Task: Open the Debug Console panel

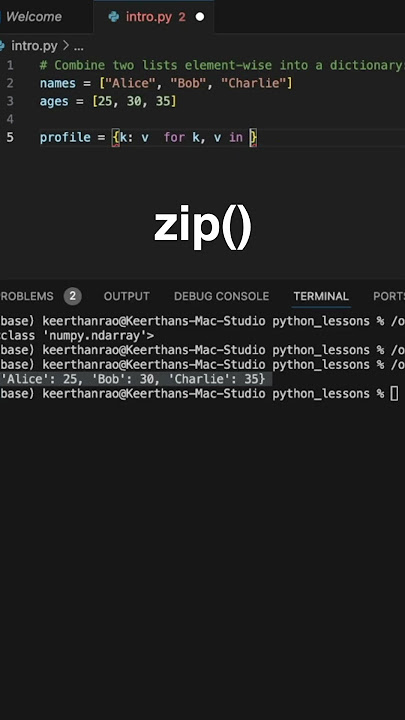Action: pos(221,296)
